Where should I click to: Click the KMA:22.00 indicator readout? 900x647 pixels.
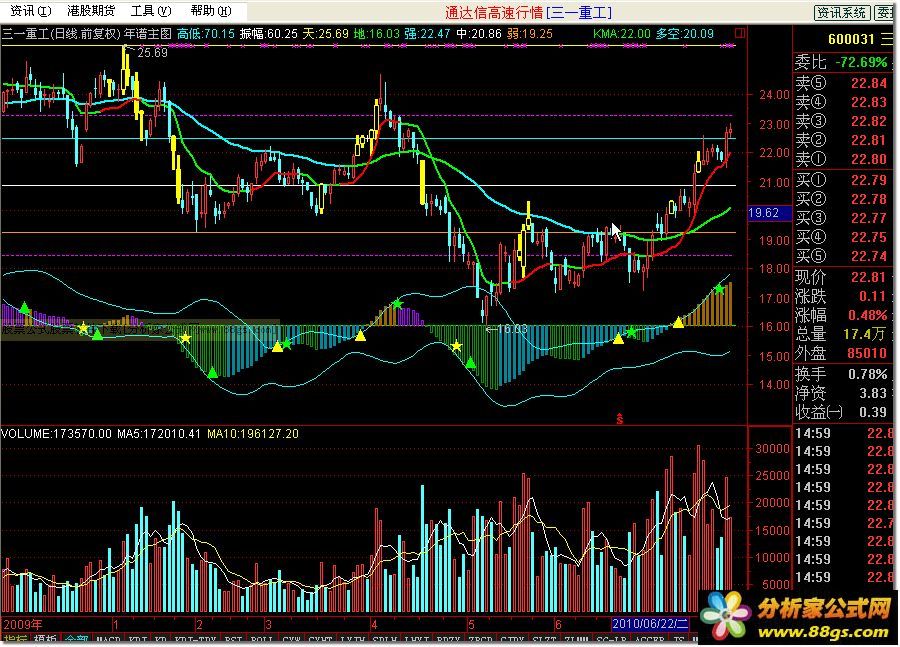tap(622, 34)
